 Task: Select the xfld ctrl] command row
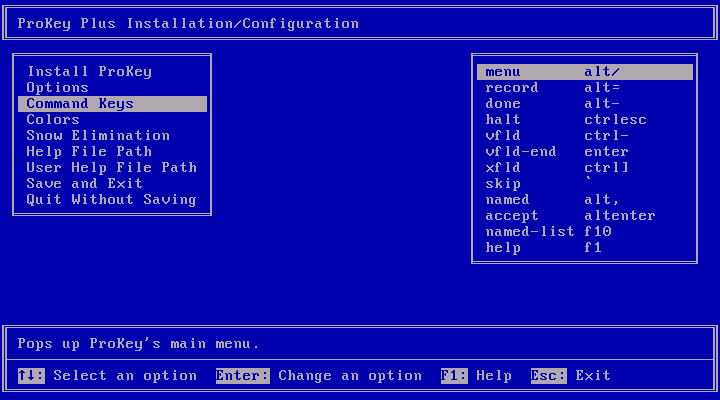585,168
